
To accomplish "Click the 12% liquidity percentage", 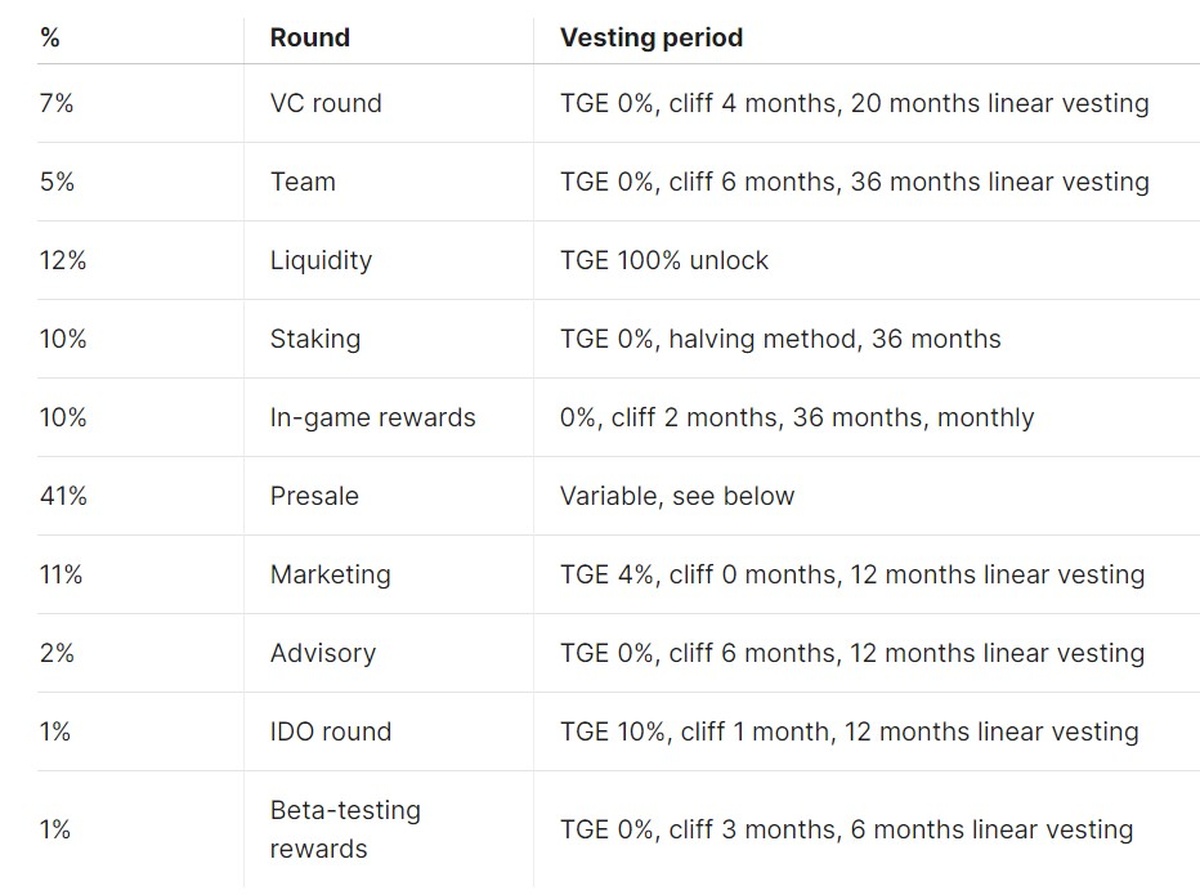I will 63,260.
